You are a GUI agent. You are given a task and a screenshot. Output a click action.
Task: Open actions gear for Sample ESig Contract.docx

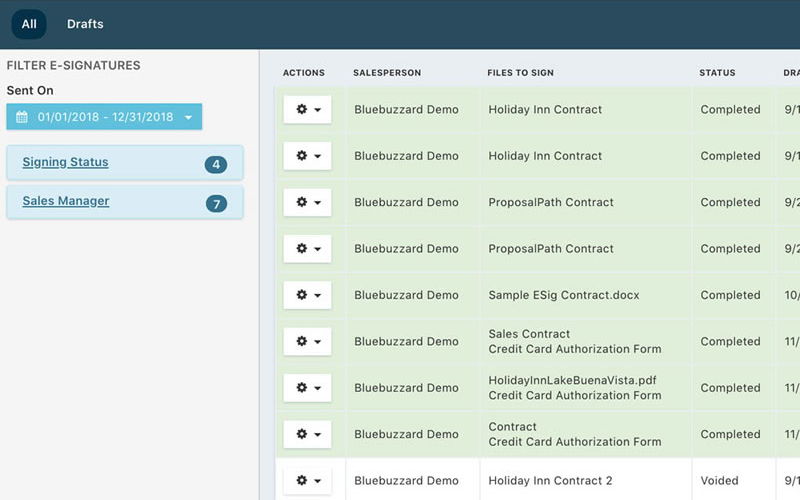tap(307, 295)
